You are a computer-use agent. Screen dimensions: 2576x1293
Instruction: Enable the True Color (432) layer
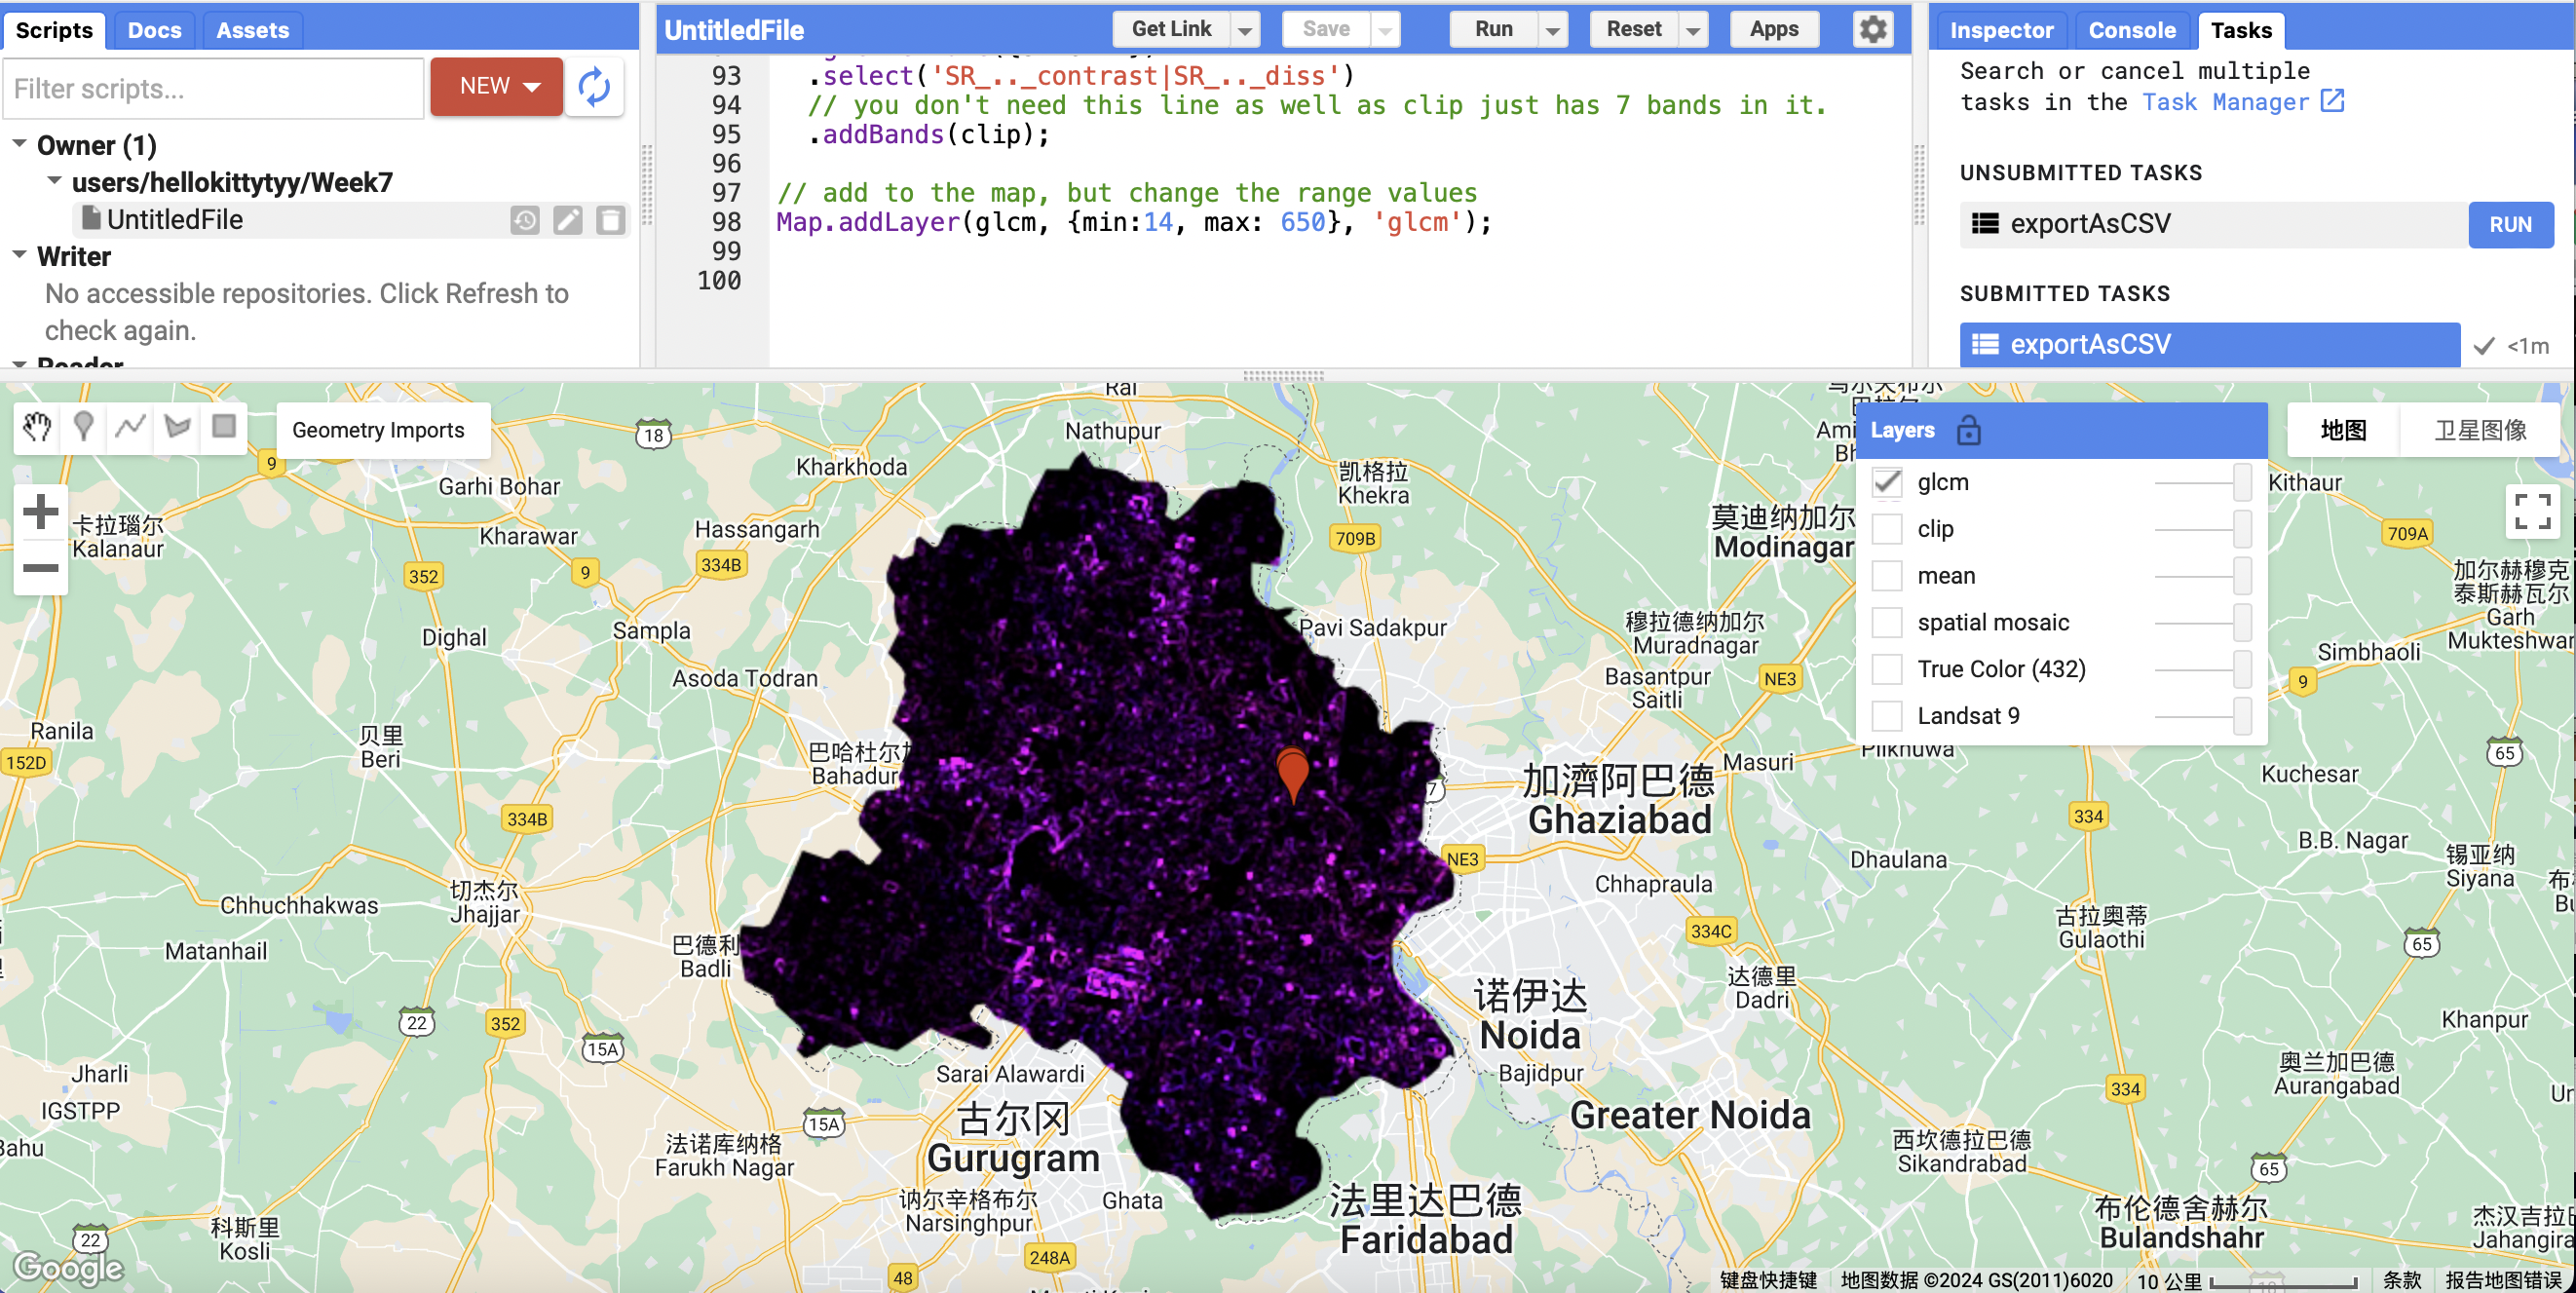coord(1887,669)
